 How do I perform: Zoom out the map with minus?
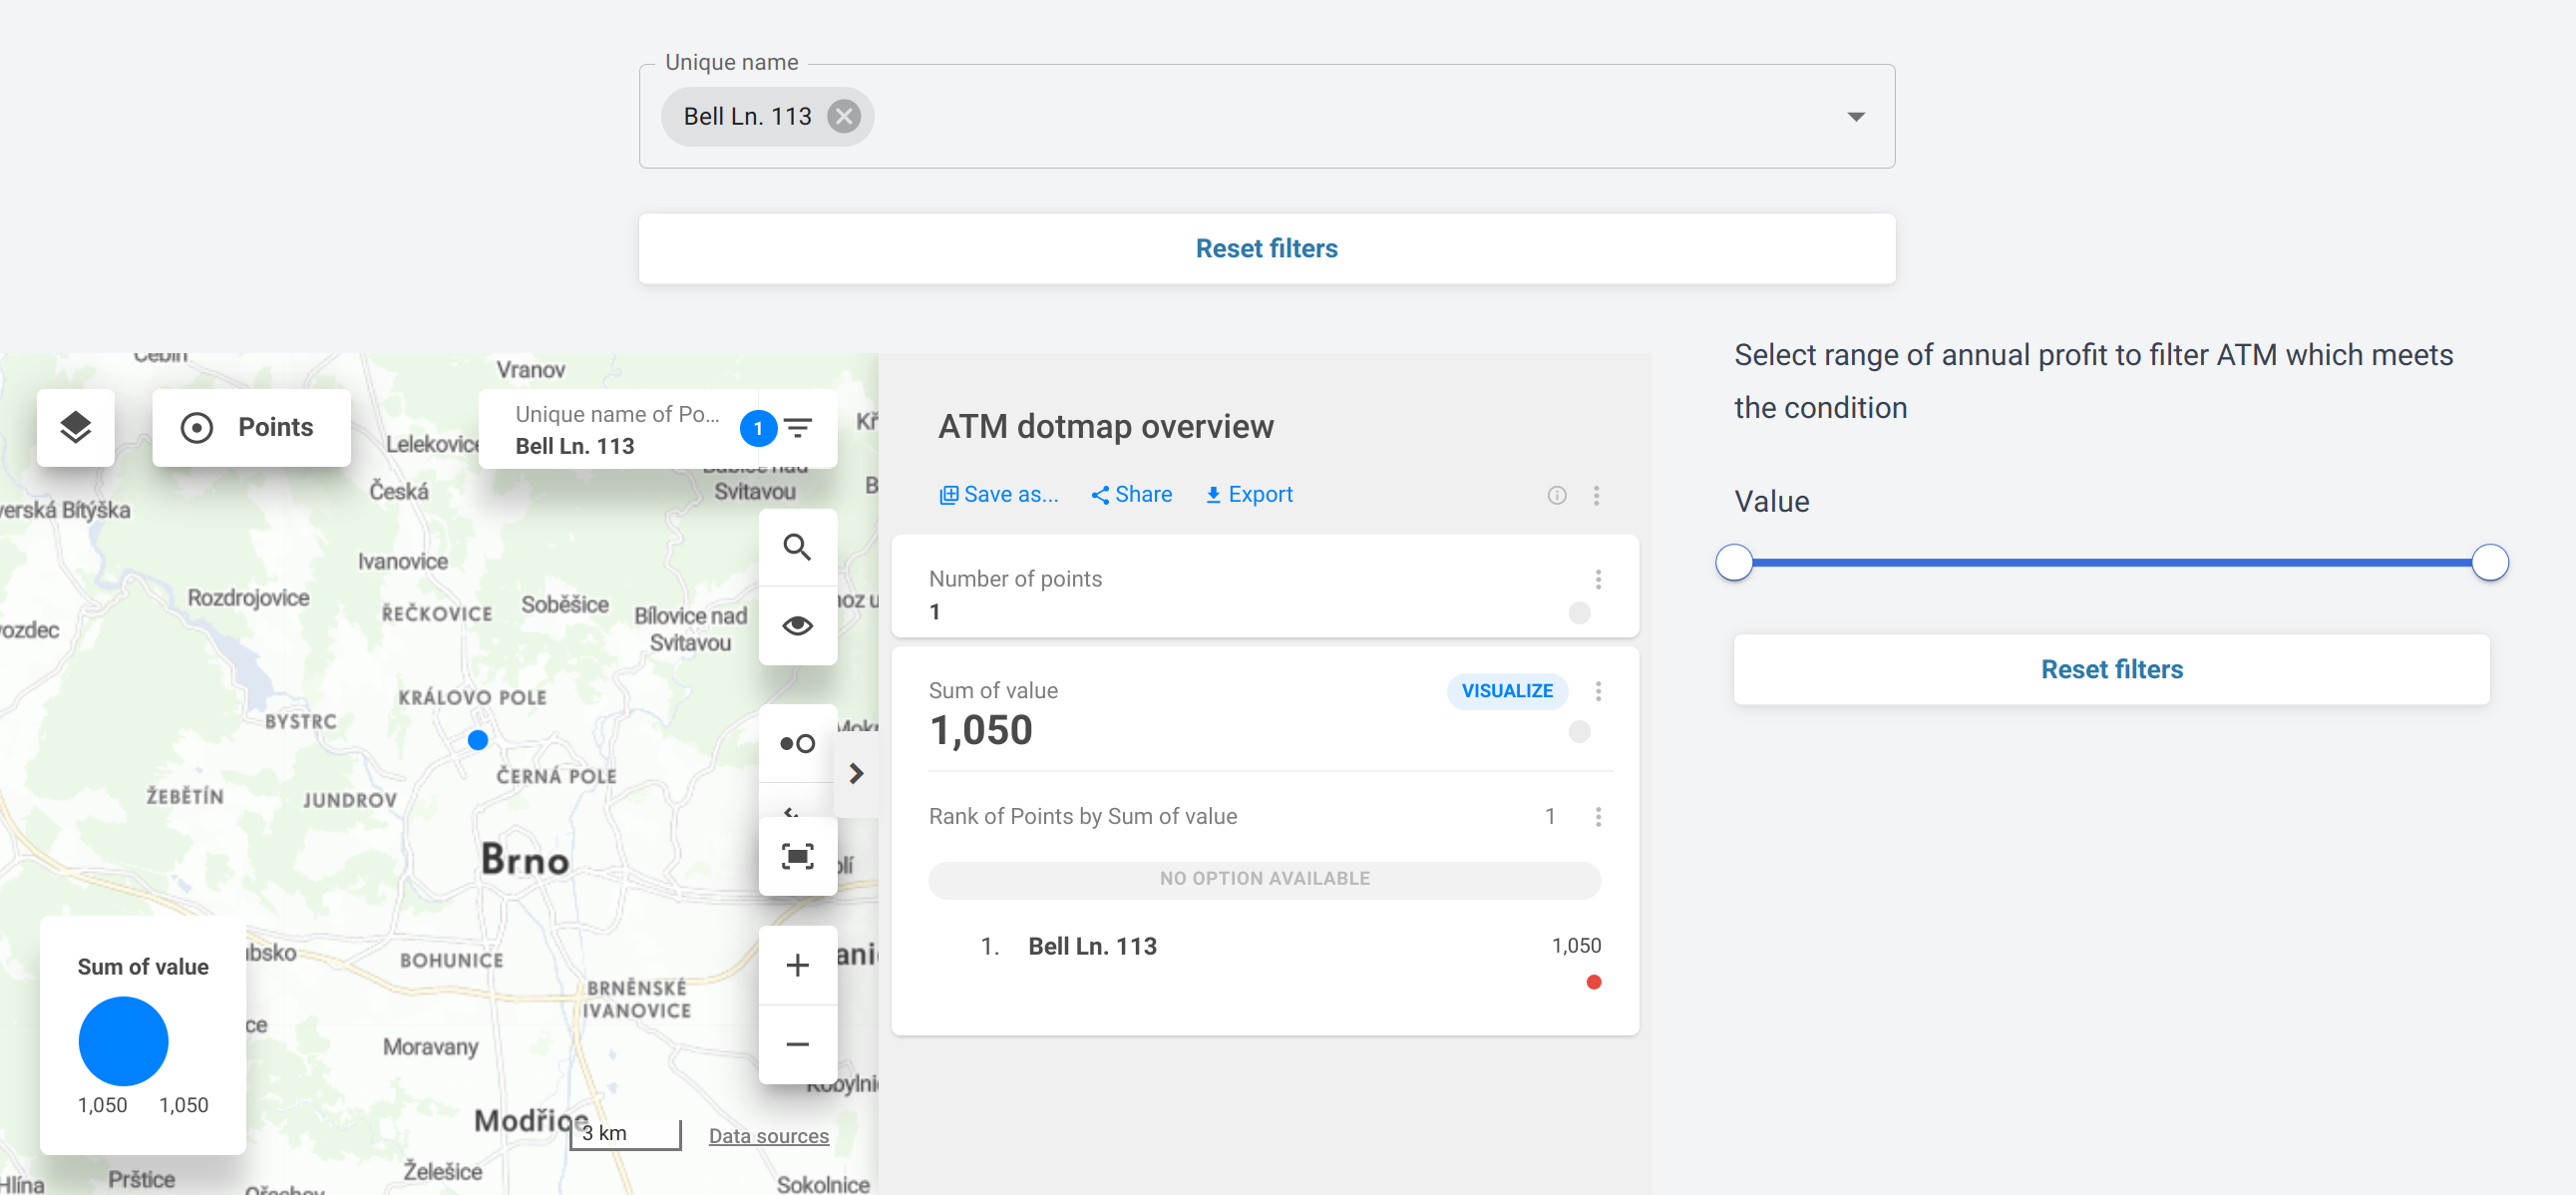[x=797, y=1044]
